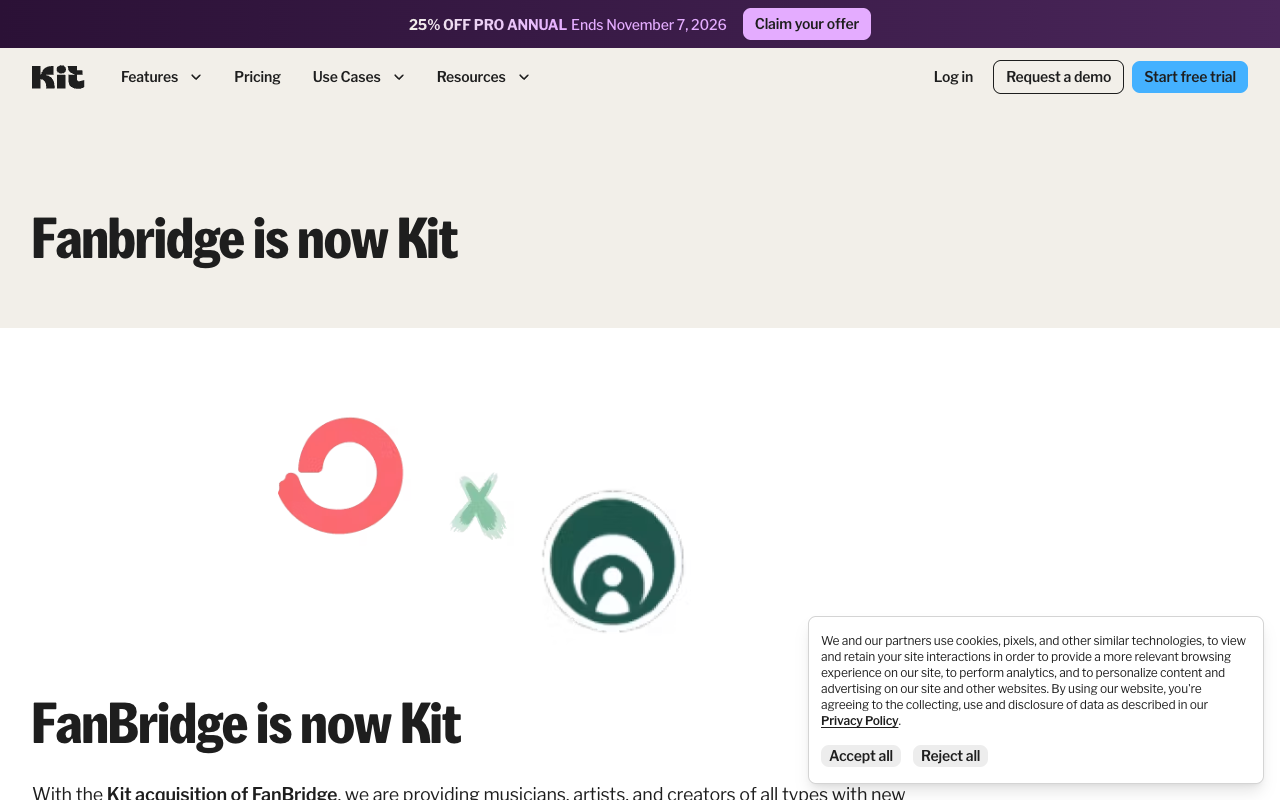
Task: Claim your offer in promo banner
Action: coord(807,24)
